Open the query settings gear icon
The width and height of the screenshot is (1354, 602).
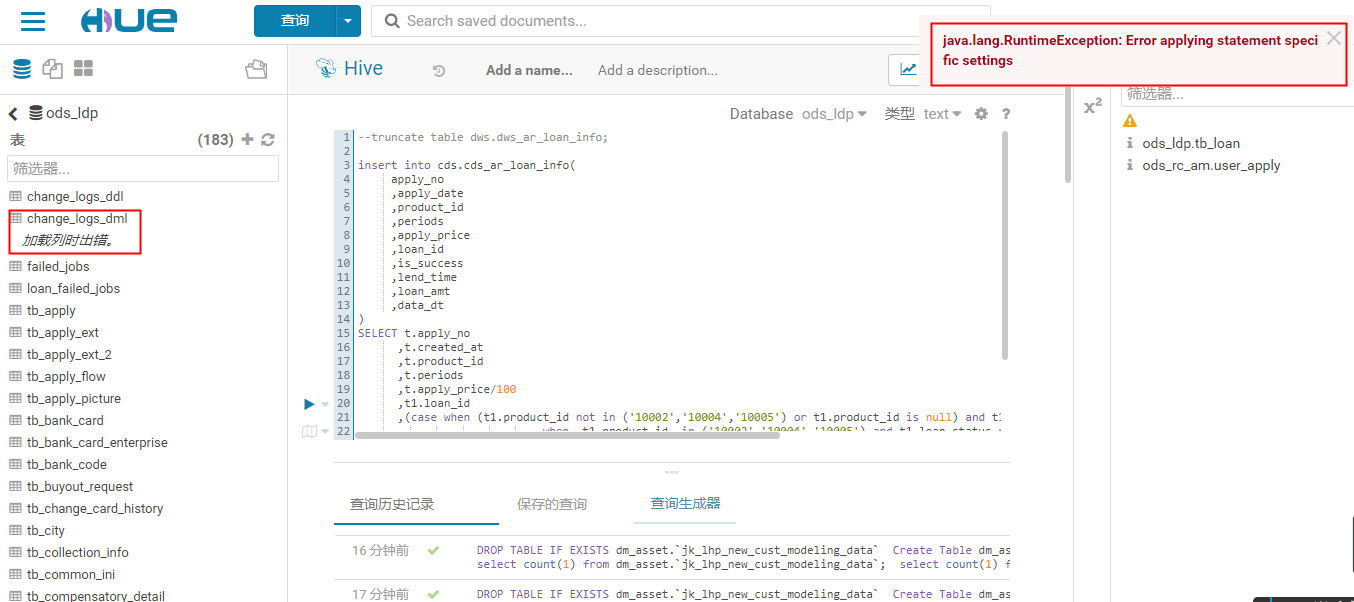coord(982,113)
